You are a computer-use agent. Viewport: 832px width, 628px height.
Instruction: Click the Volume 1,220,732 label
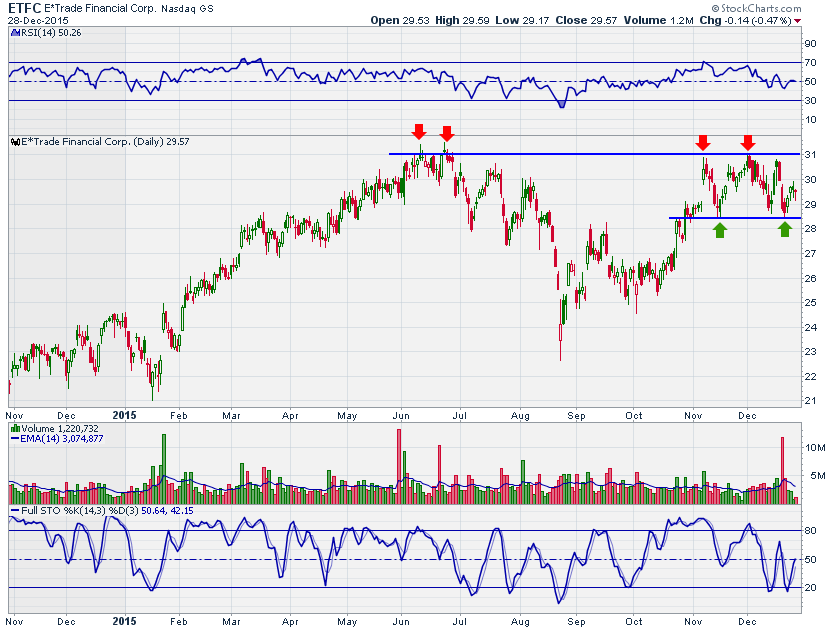(60, 429)
